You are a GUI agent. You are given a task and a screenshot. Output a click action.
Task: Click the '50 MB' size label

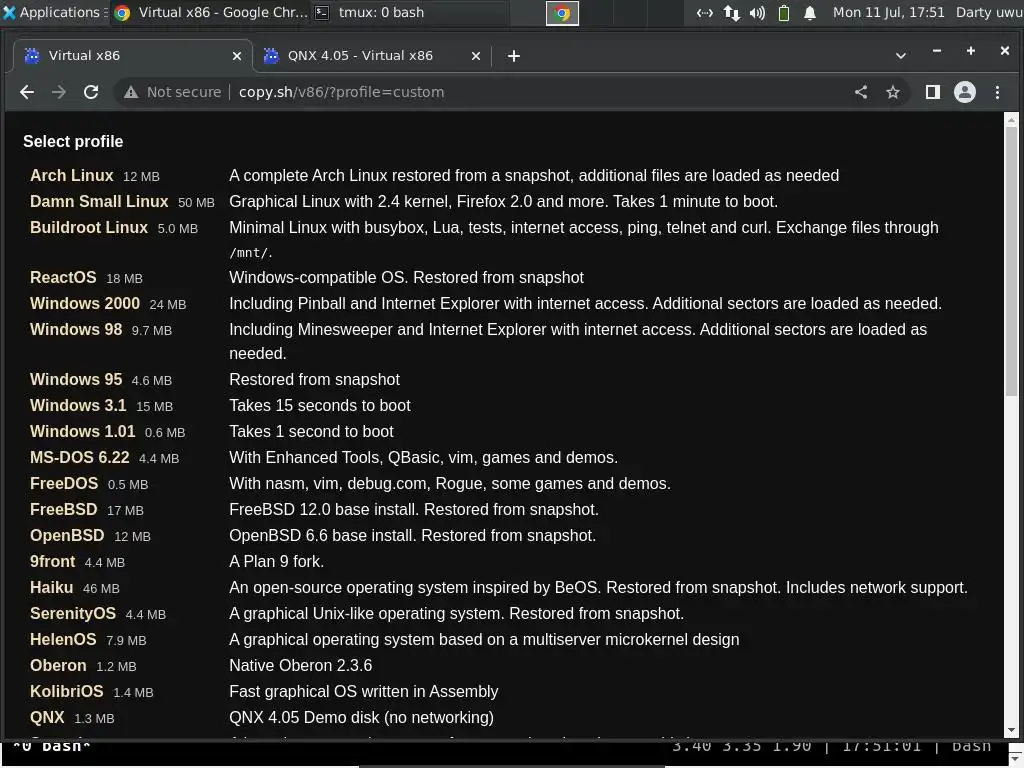196,203
